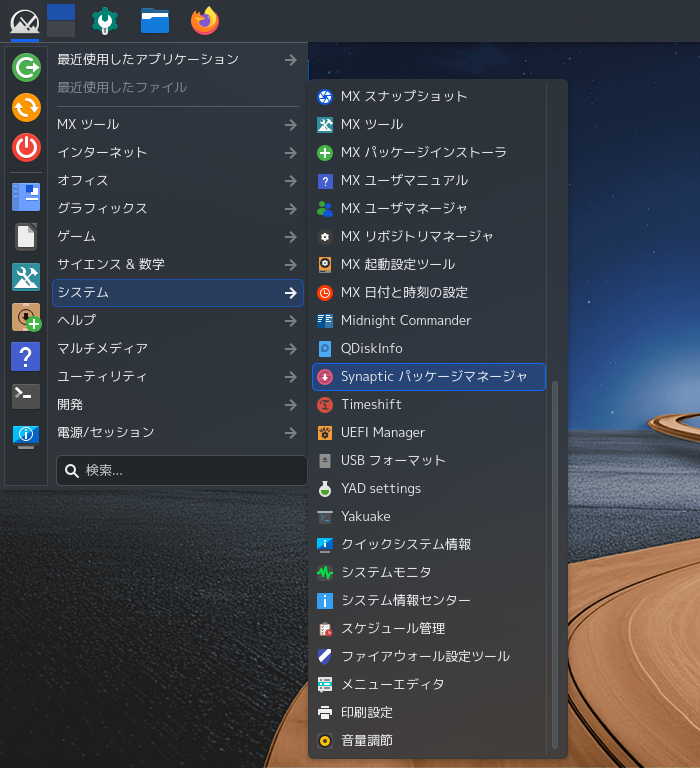Open the file manager folder icon in panel

[x=155, y=21]
